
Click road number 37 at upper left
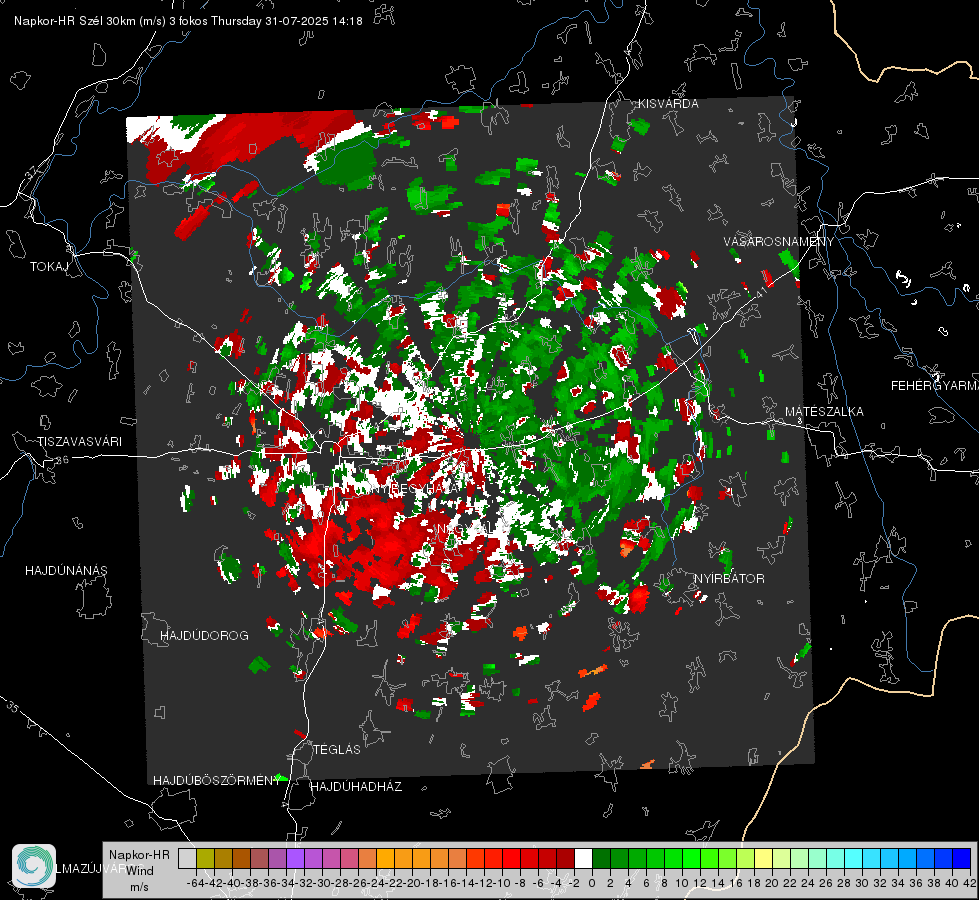click(32, 172)
